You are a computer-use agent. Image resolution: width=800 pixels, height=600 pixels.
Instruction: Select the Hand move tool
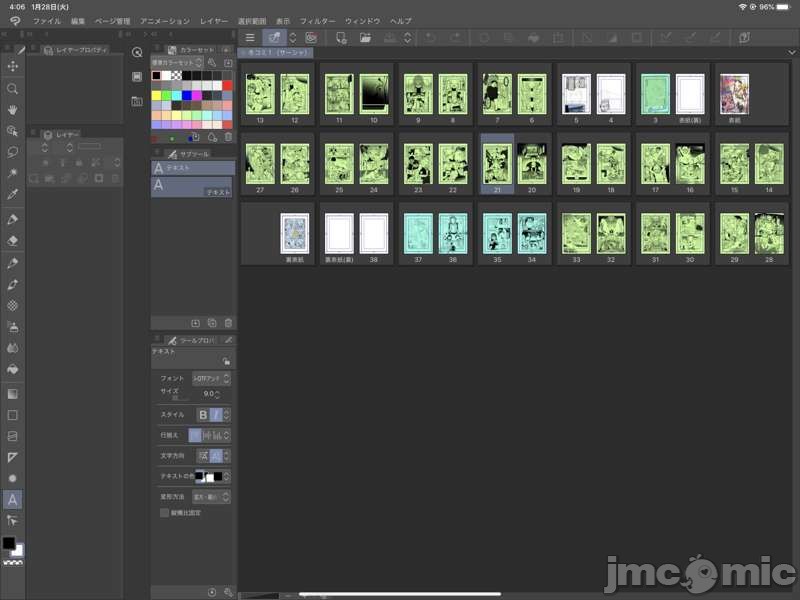pyautogui.click(x=13, y=109)
